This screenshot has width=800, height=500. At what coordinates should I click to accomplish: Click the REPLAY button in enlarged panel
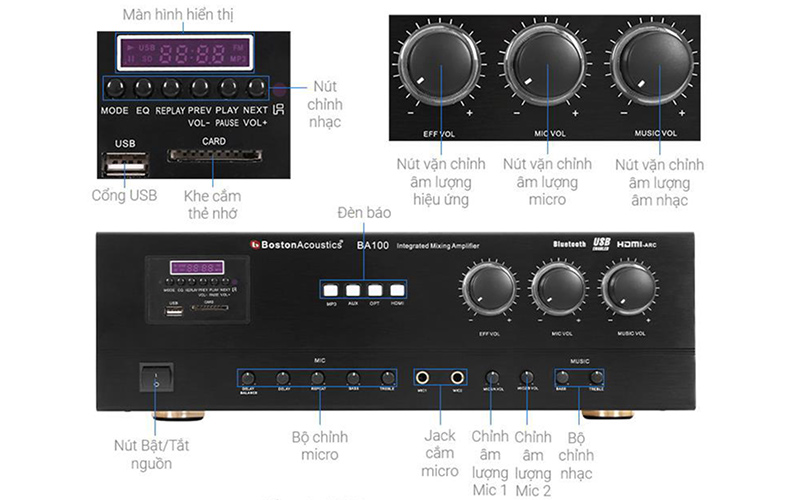click(x=171, y=87)
